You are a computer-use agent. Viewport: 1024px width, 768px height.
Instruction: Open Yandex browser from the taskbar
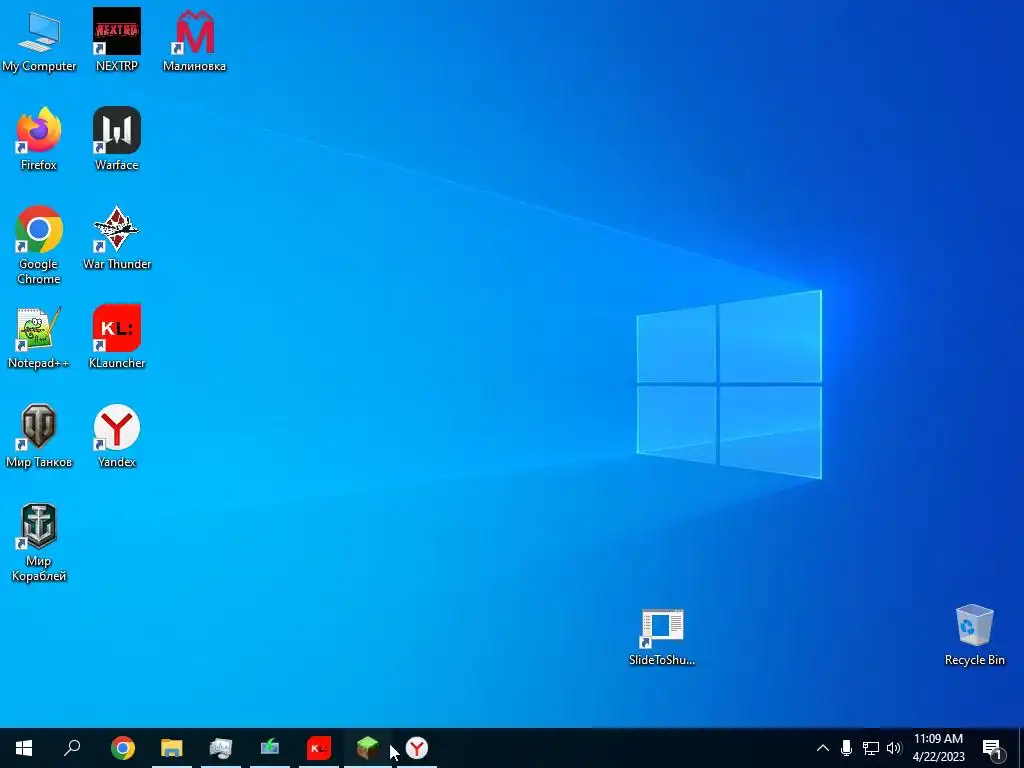pos(417,748)
